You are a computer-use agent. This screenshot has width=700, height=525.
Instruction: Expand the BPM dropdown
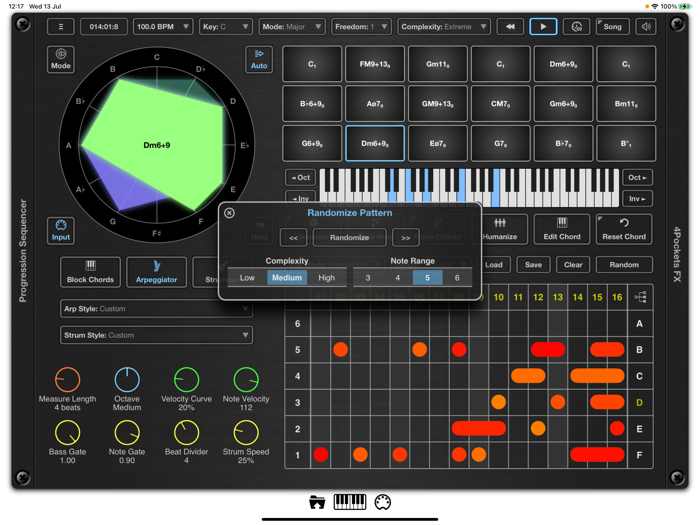pos(162,27)
